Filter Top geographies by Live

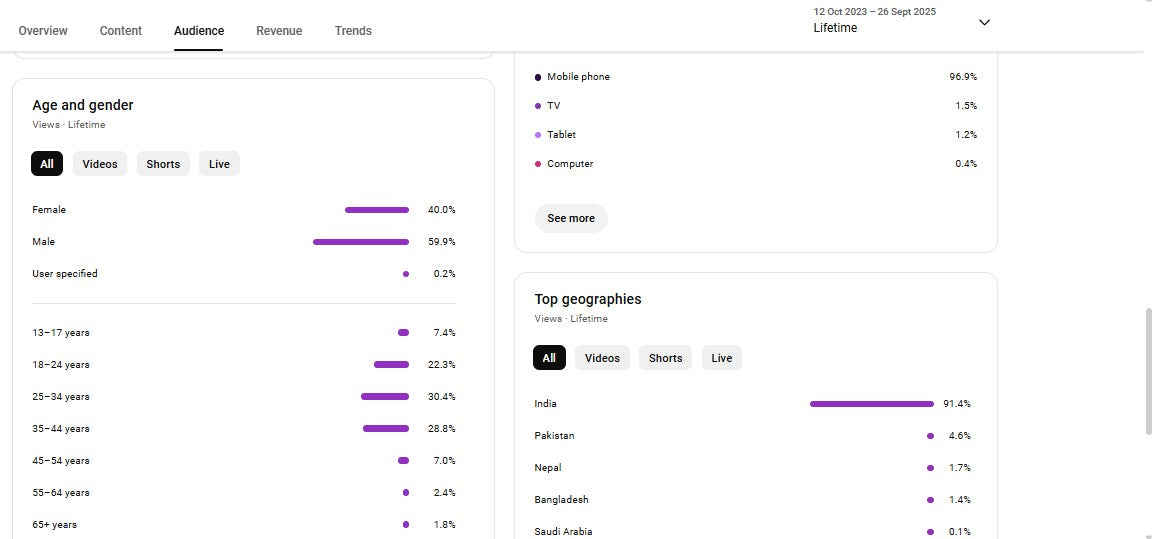pos(722,358)
